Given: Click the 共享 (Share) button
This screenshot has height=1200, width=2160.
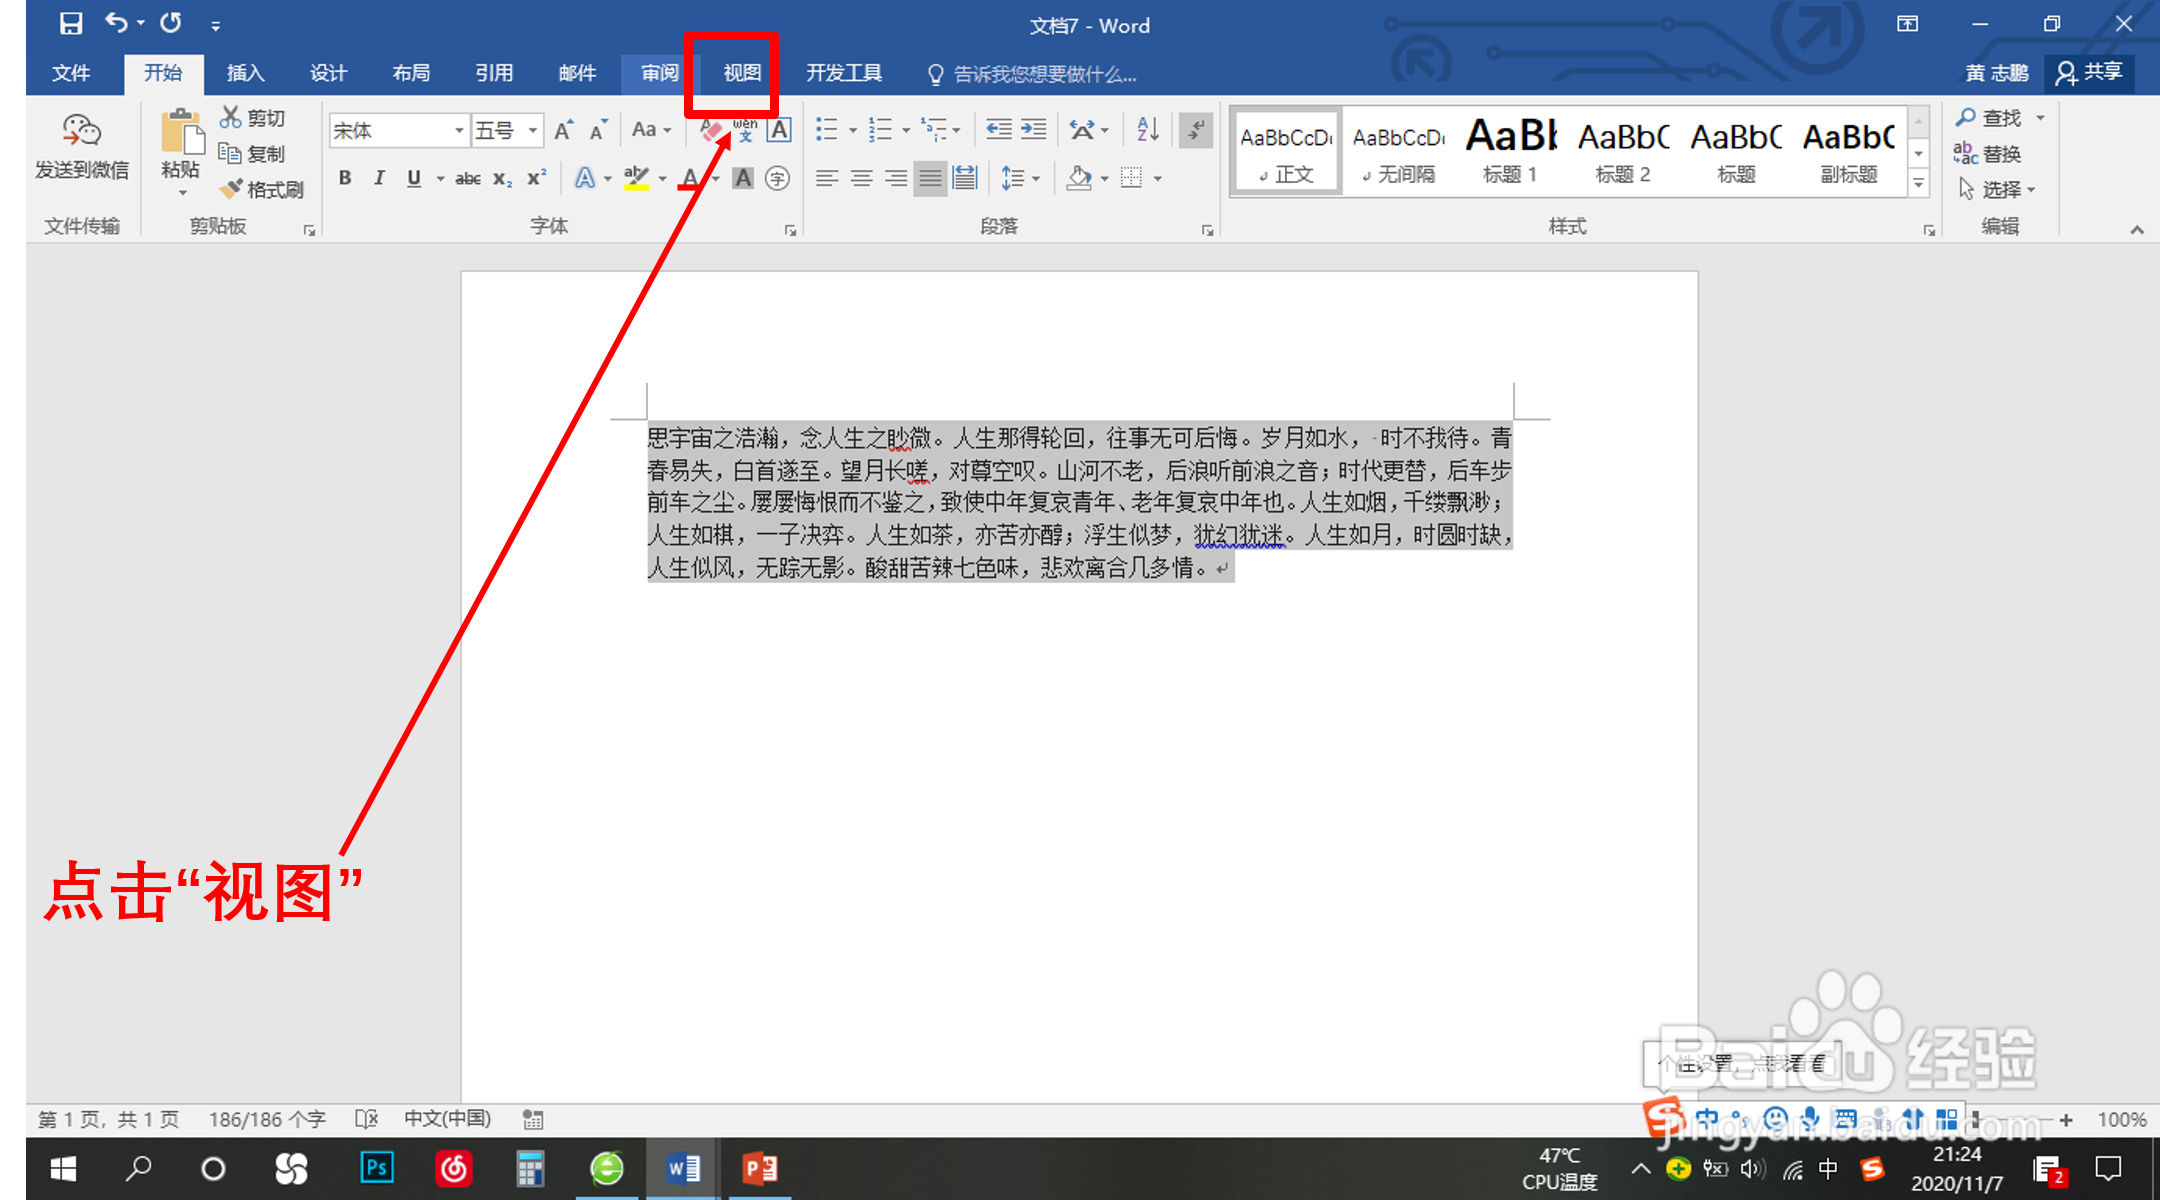Looking at the screenshot, I should (2090, 72).
